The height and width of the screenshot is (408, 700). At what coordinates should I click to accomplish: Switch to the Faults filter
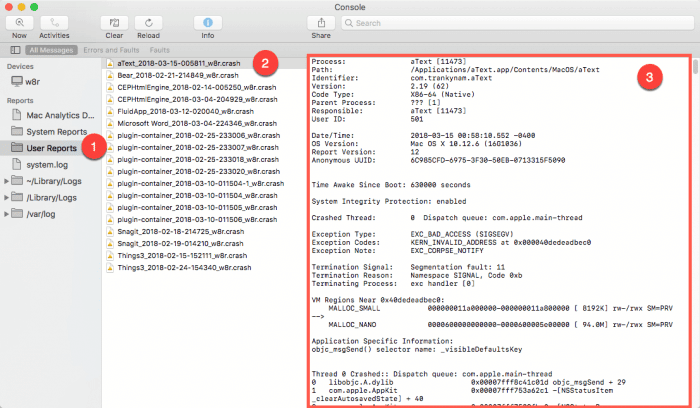159,50
